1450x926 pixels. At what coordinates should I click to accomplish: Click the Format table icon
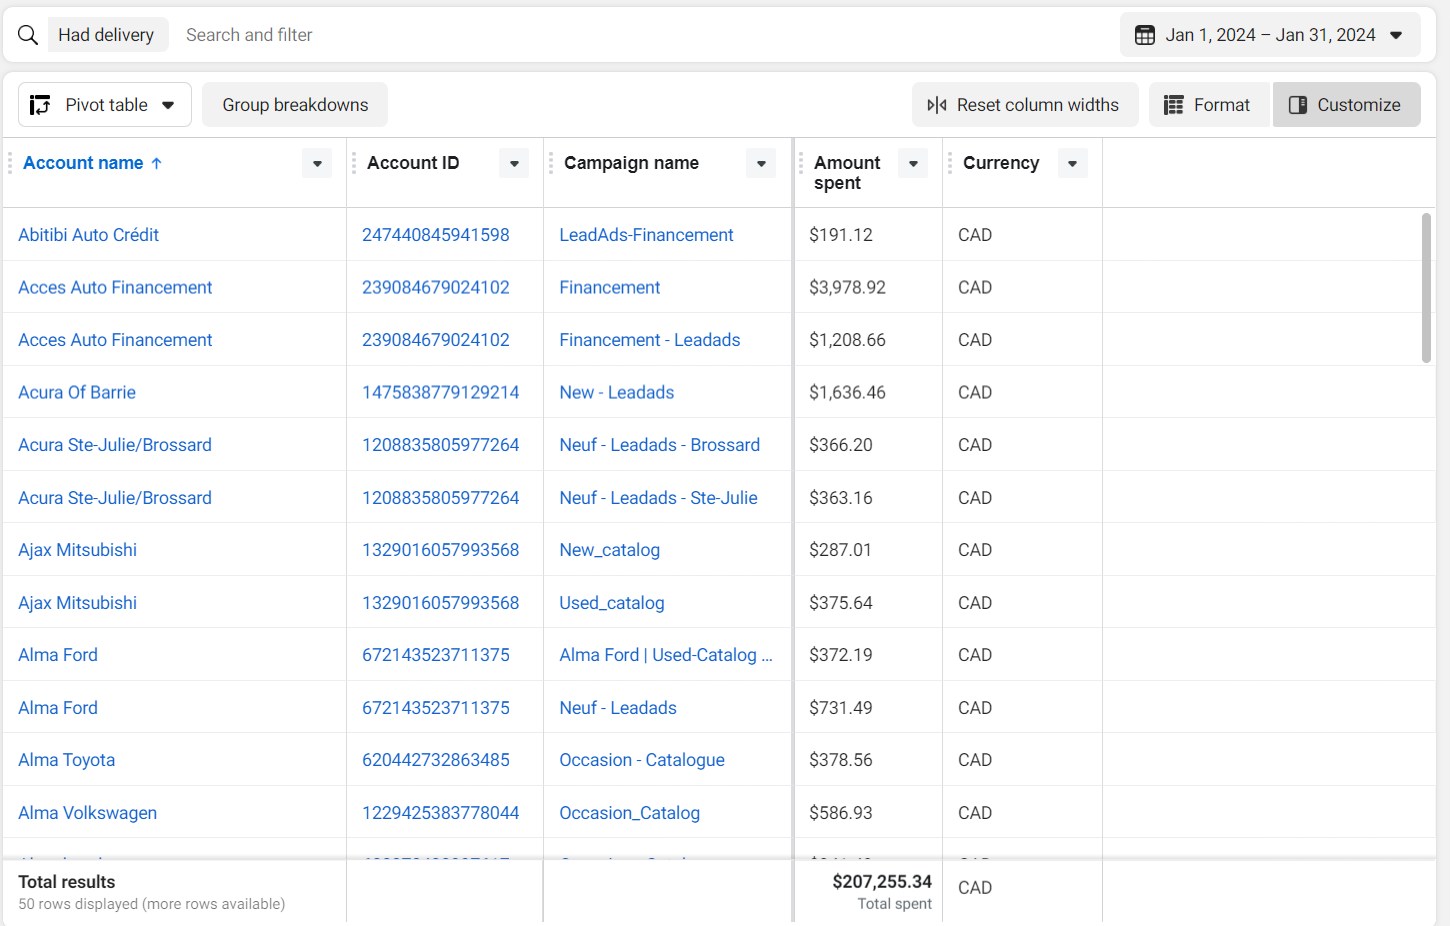click(x=1174, y=105)
